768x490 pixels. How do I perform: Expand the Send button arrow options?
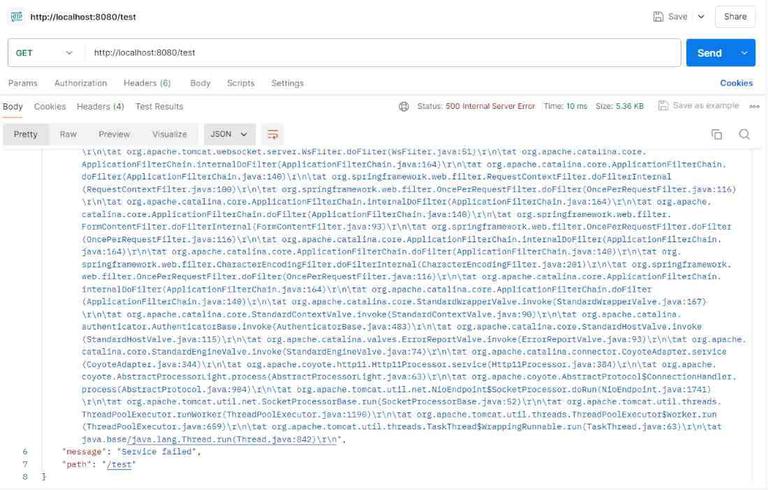744,53
